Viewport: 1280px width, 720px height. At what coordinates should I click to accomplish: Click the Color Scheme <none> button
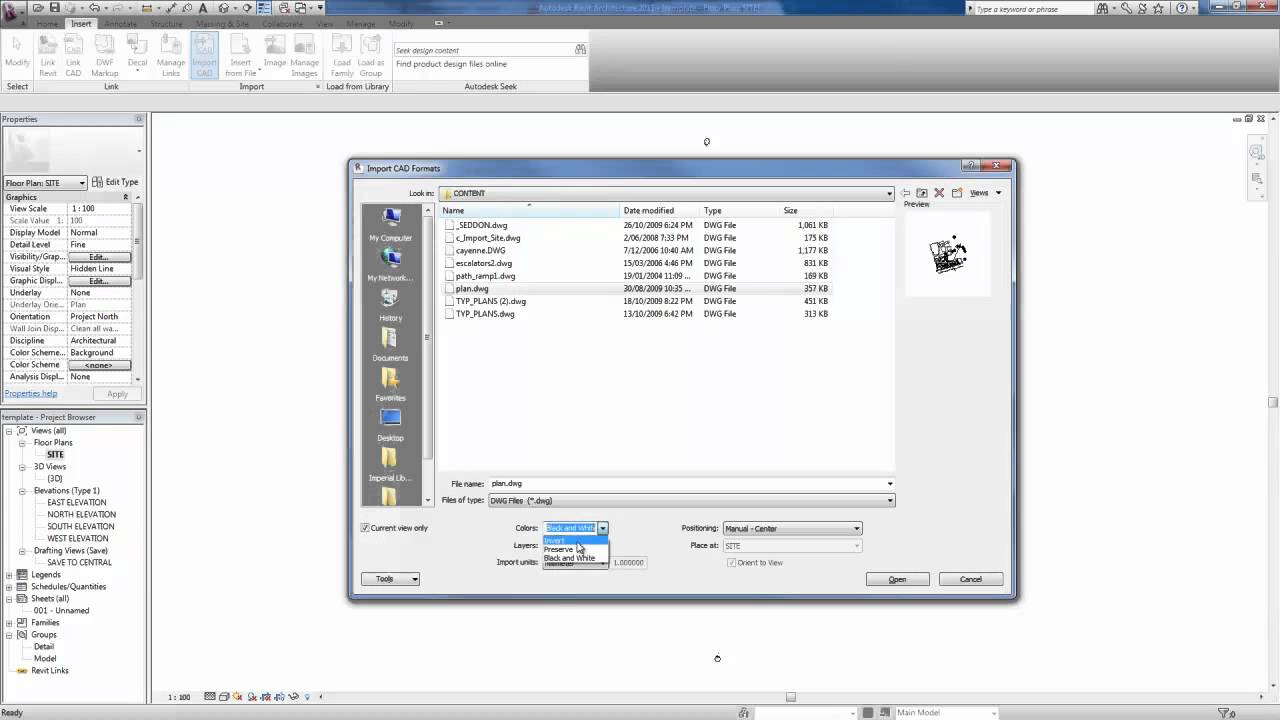pos(99,365)
